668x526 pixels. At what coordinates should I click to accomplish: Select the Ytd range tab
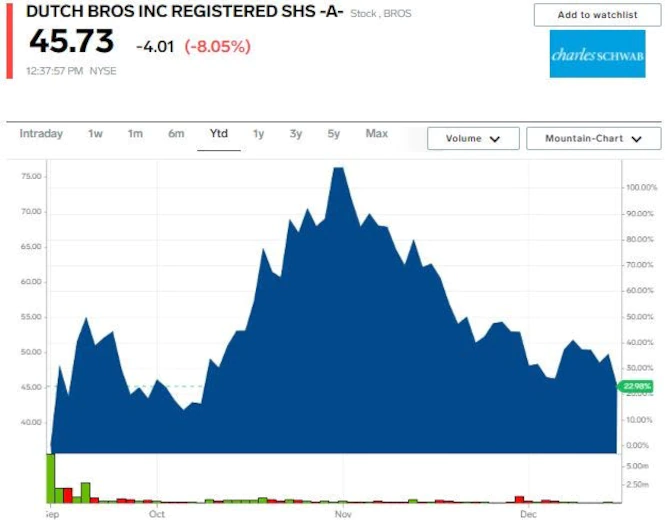point(219,134)
